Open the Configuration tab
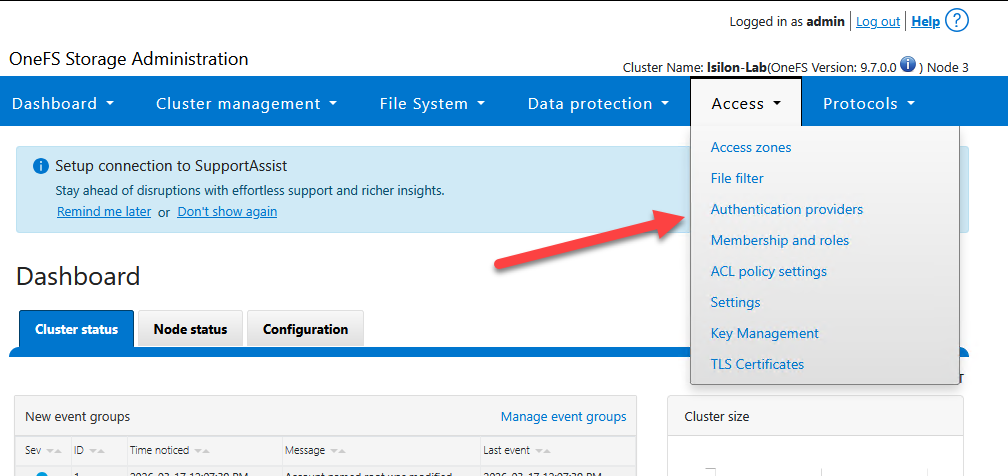Image resolution: width=1008 pixels, height=476 pixels. 305,329
